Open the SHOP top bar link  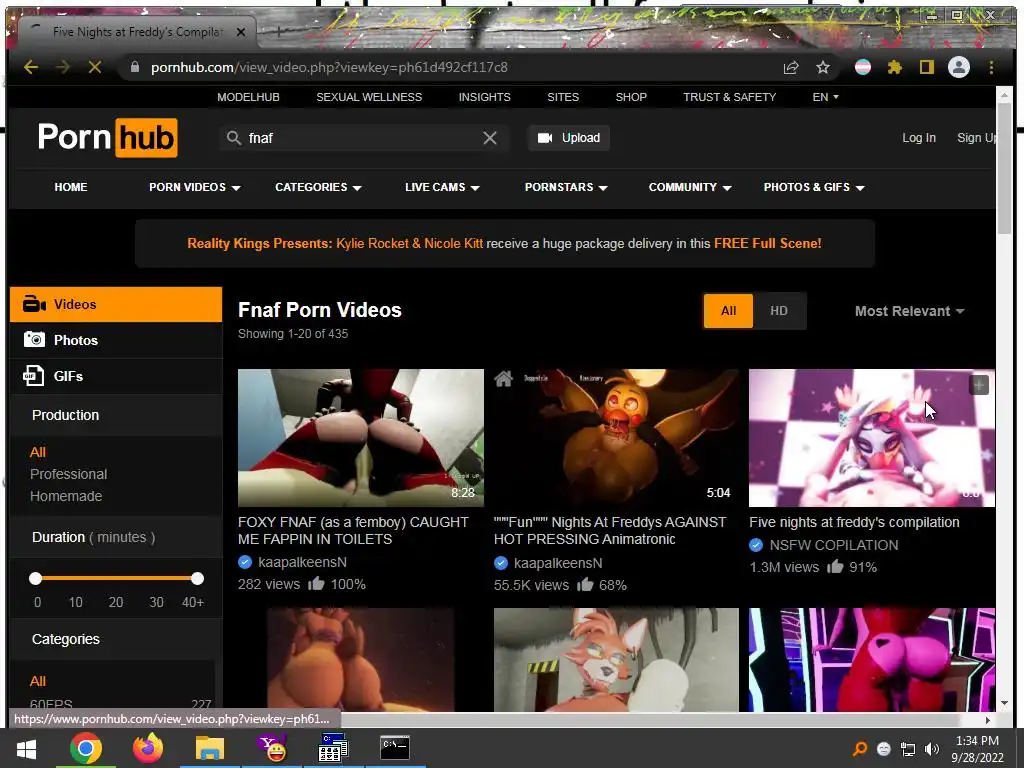[x=631, y=97]
